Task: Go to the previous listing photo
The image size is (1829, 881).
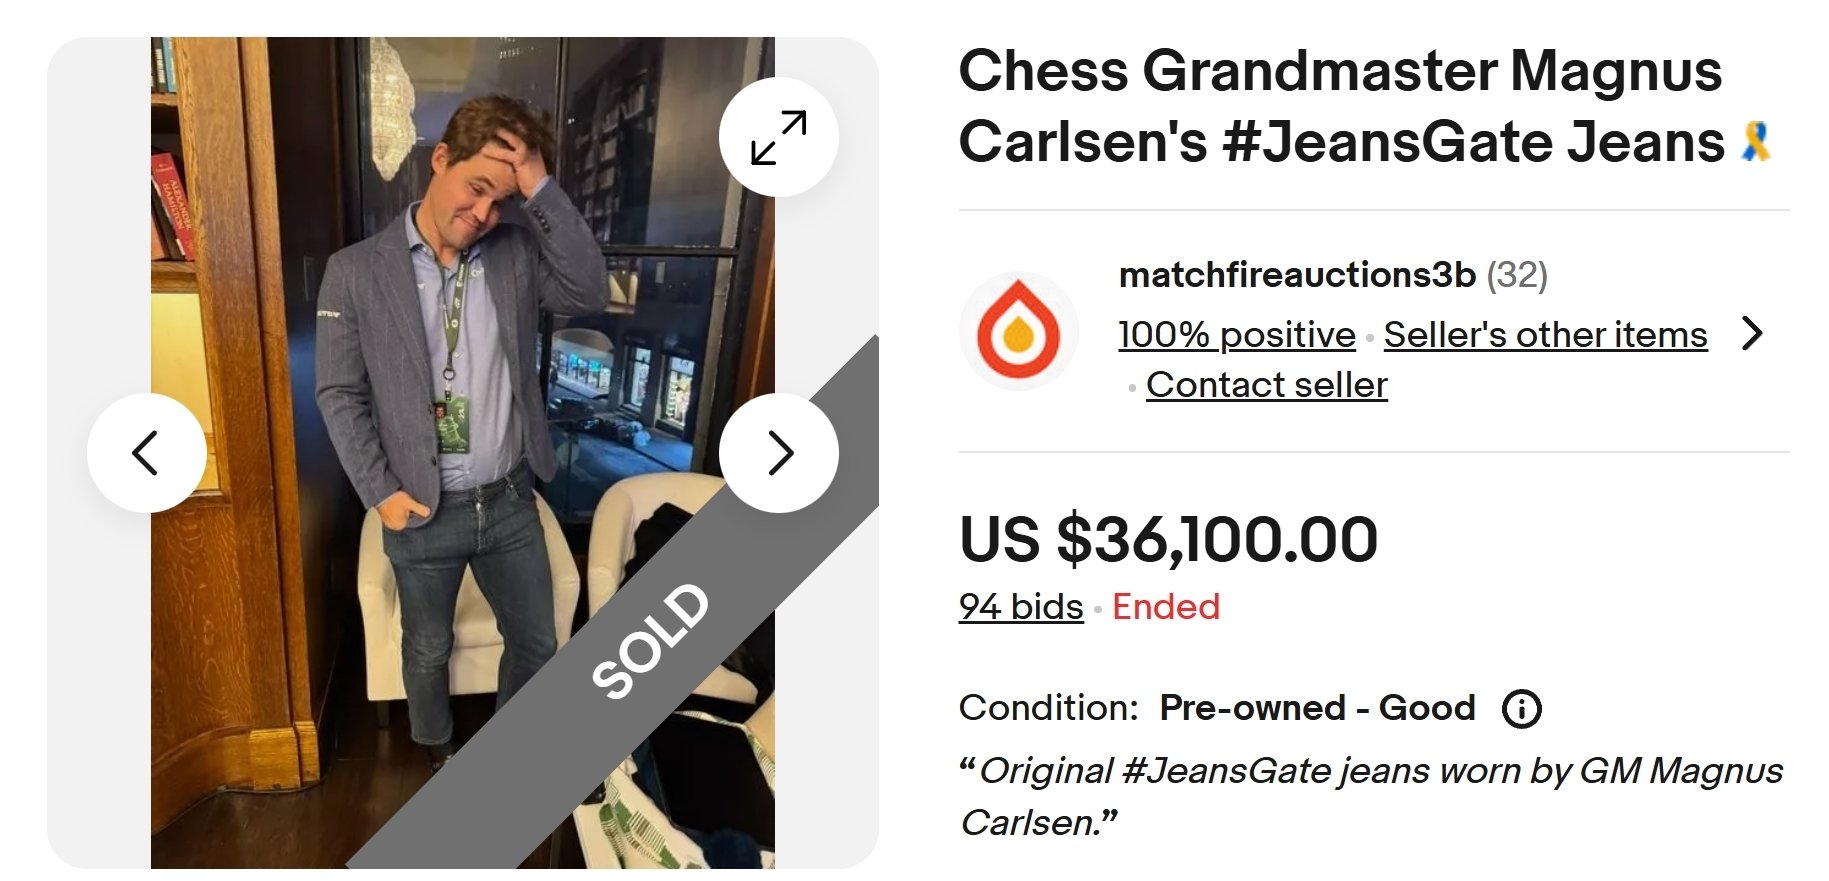Action: pyautogui.click(x=146, y=453)
